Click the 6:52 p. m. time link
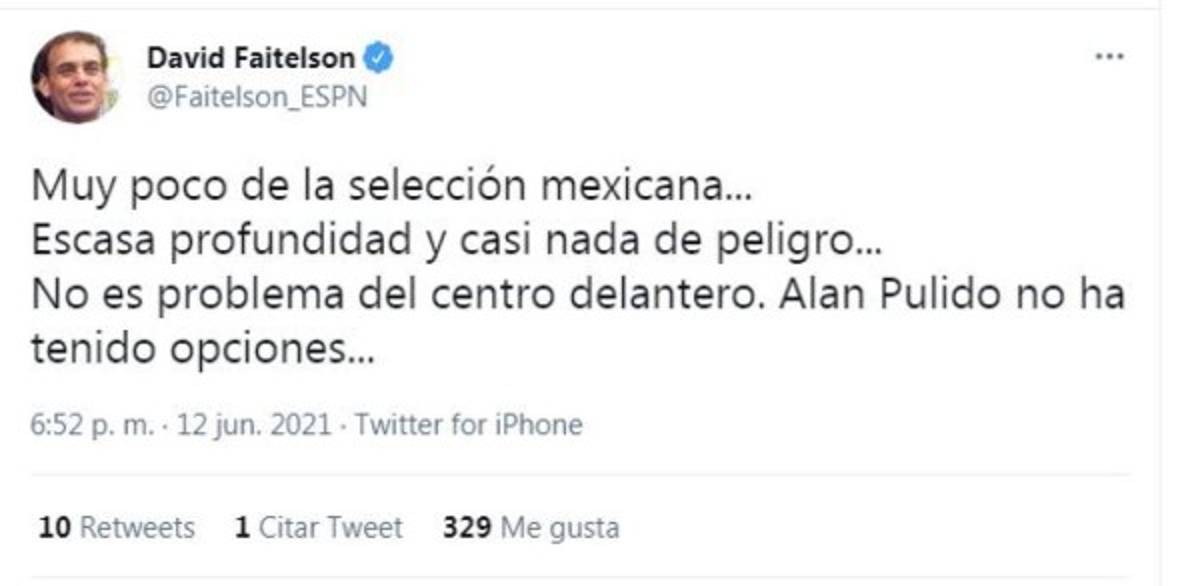1200x586 pixels. pyautogui.click(x=93, y=423)
